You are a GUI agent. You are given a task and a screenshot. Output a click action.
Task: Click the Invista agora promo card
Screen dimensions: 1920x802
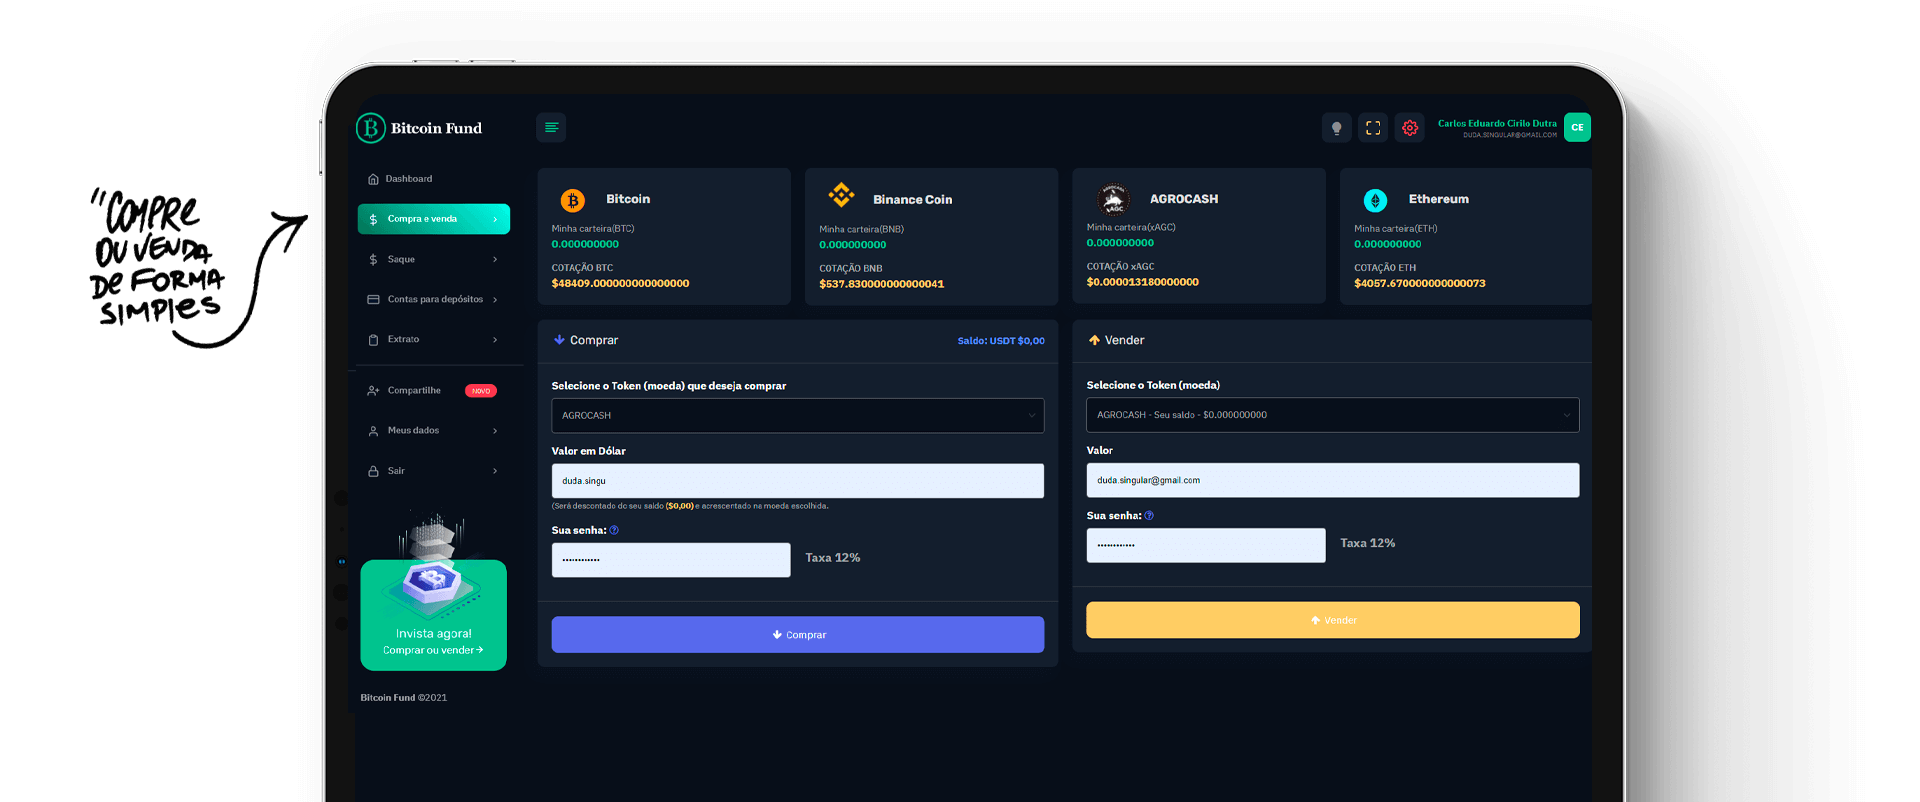point(433,615)
